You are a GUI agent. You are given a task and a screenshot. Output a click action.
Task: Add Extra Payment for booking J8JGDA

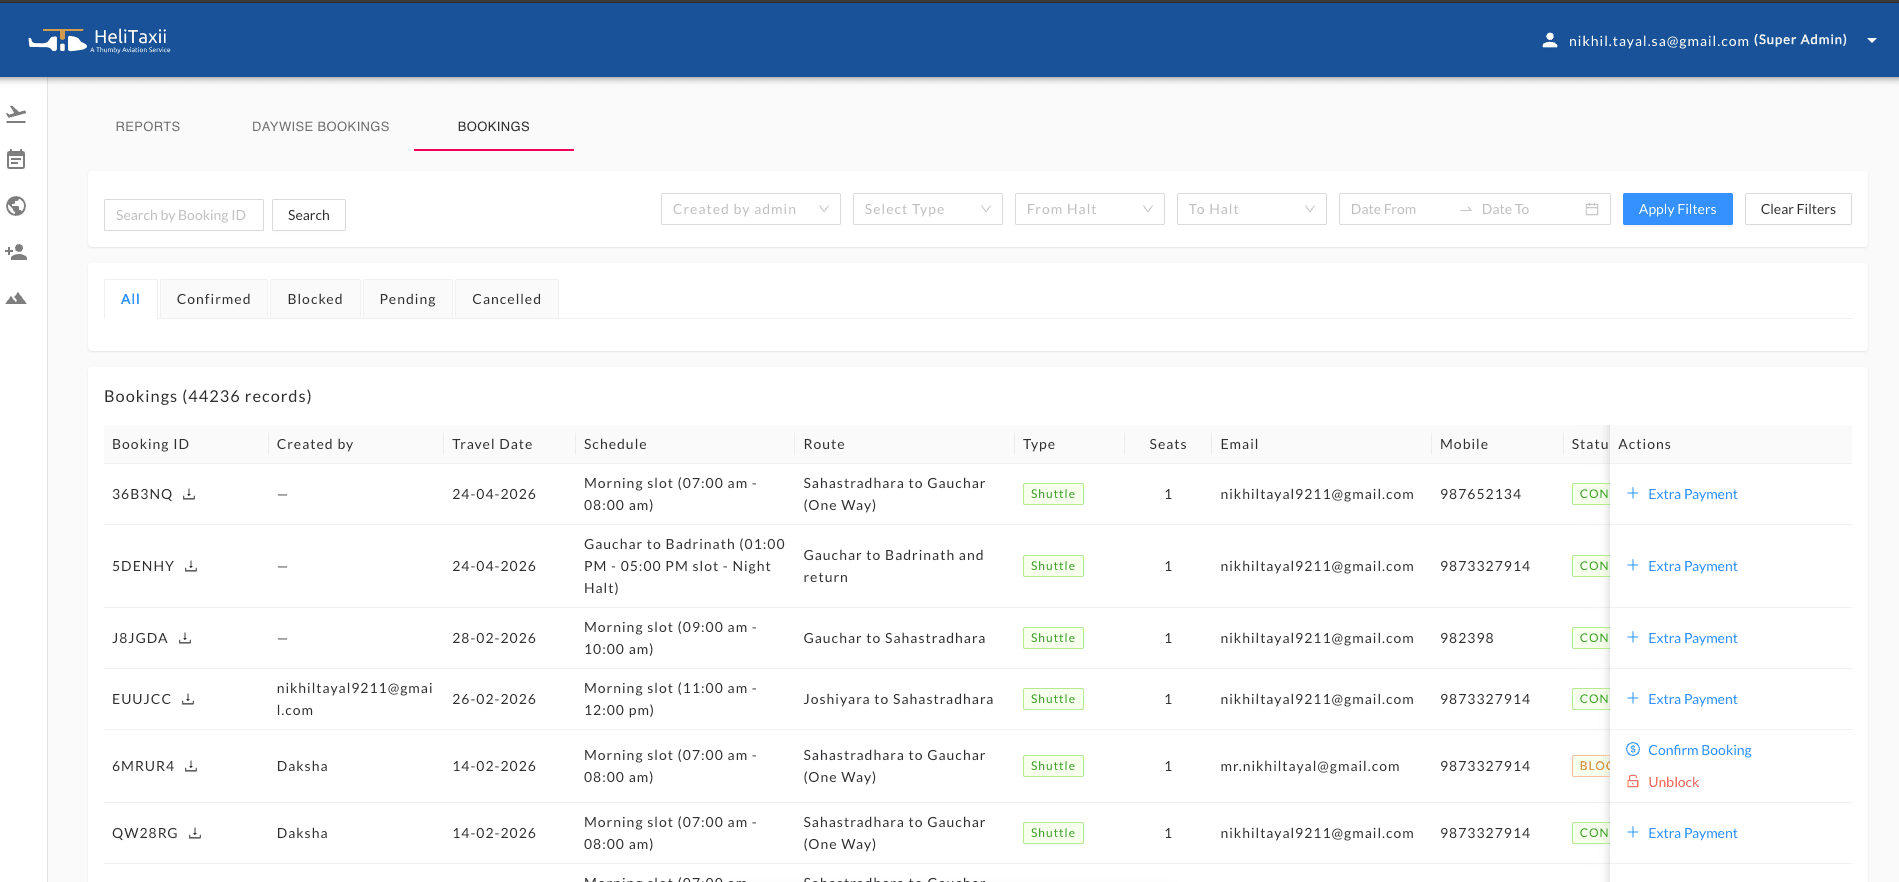tap(1683, 638)
